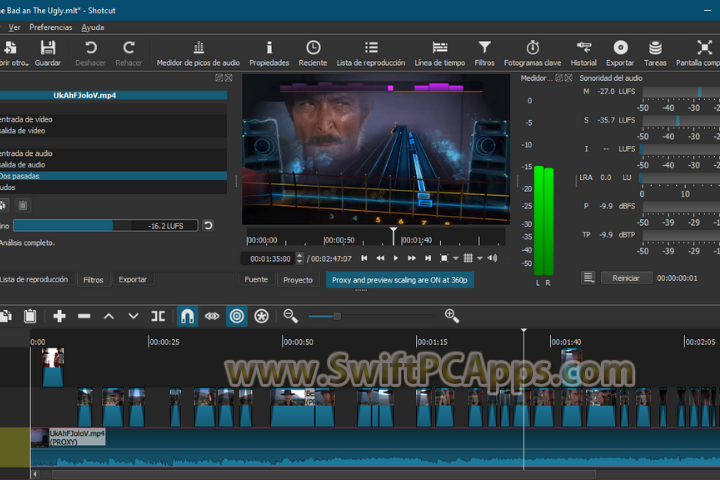The image size is (720, 480).
Task: Open the Propiedades panel icon
Action: (x=269, y=48)
